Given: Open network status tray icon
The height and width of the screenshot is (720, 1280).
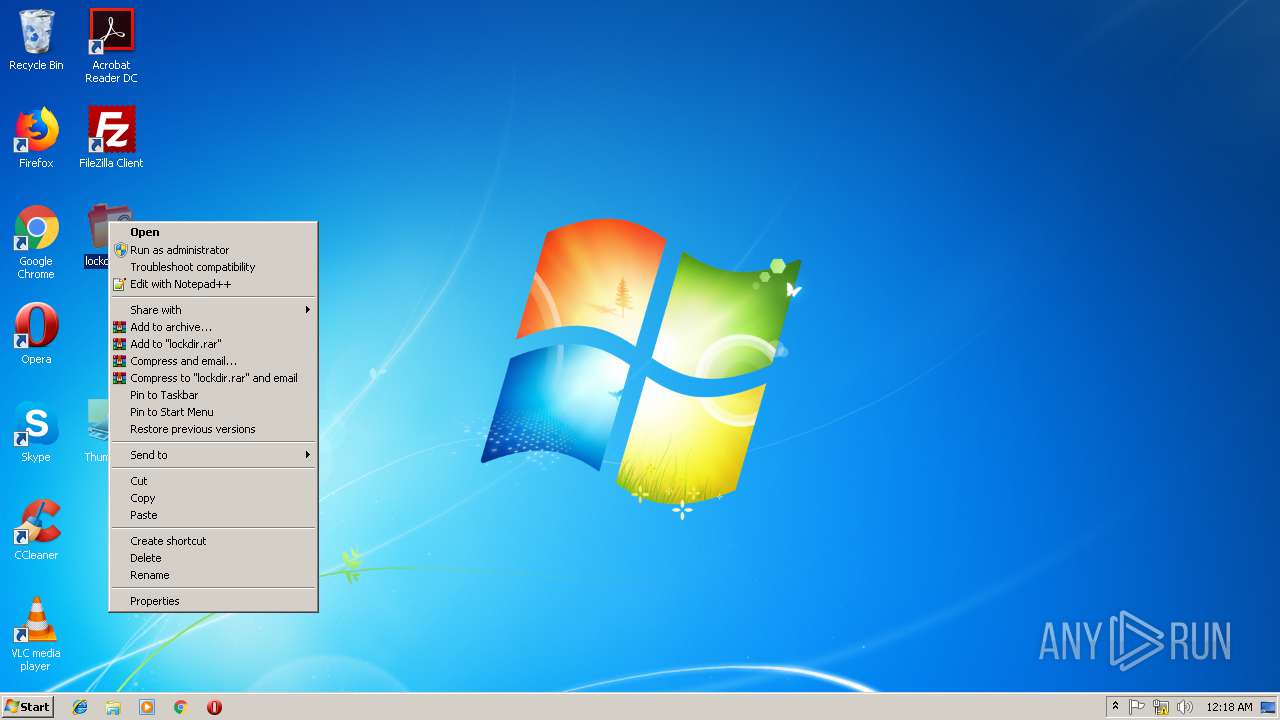Looking at the screenshot, I should tap(1161, 707).
